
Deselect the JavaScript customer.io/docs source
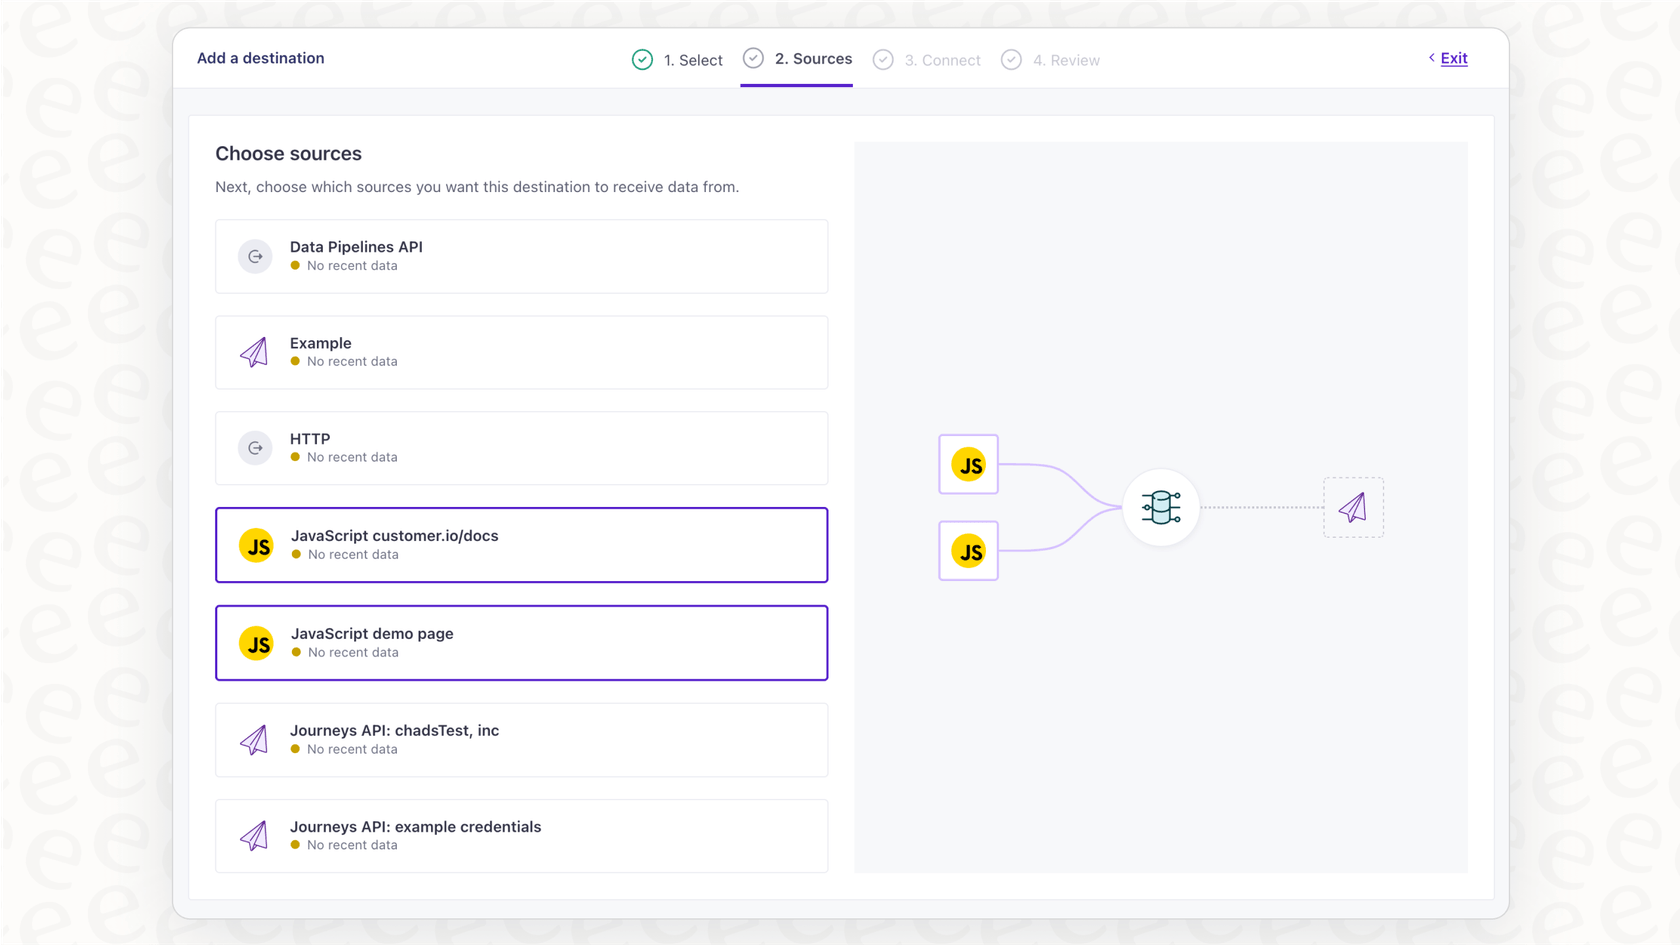pyautogui.click(x=521, y=545)
